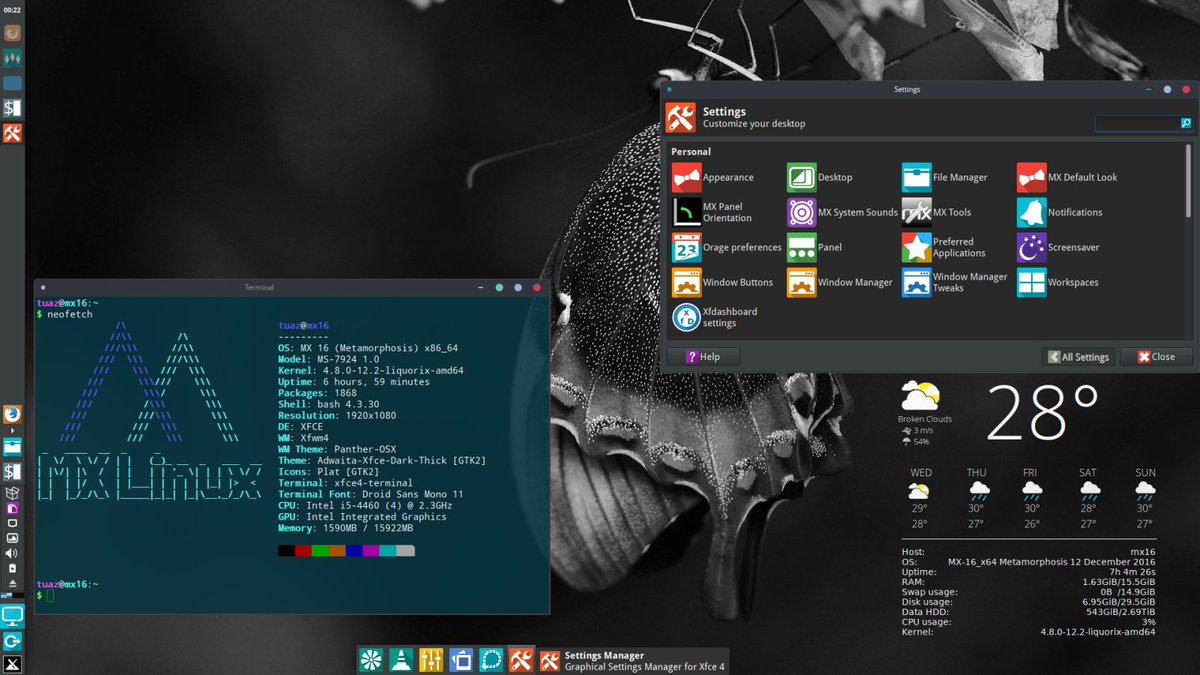
Task: Open Window Manager settings
Action: (x=840, y=282)
